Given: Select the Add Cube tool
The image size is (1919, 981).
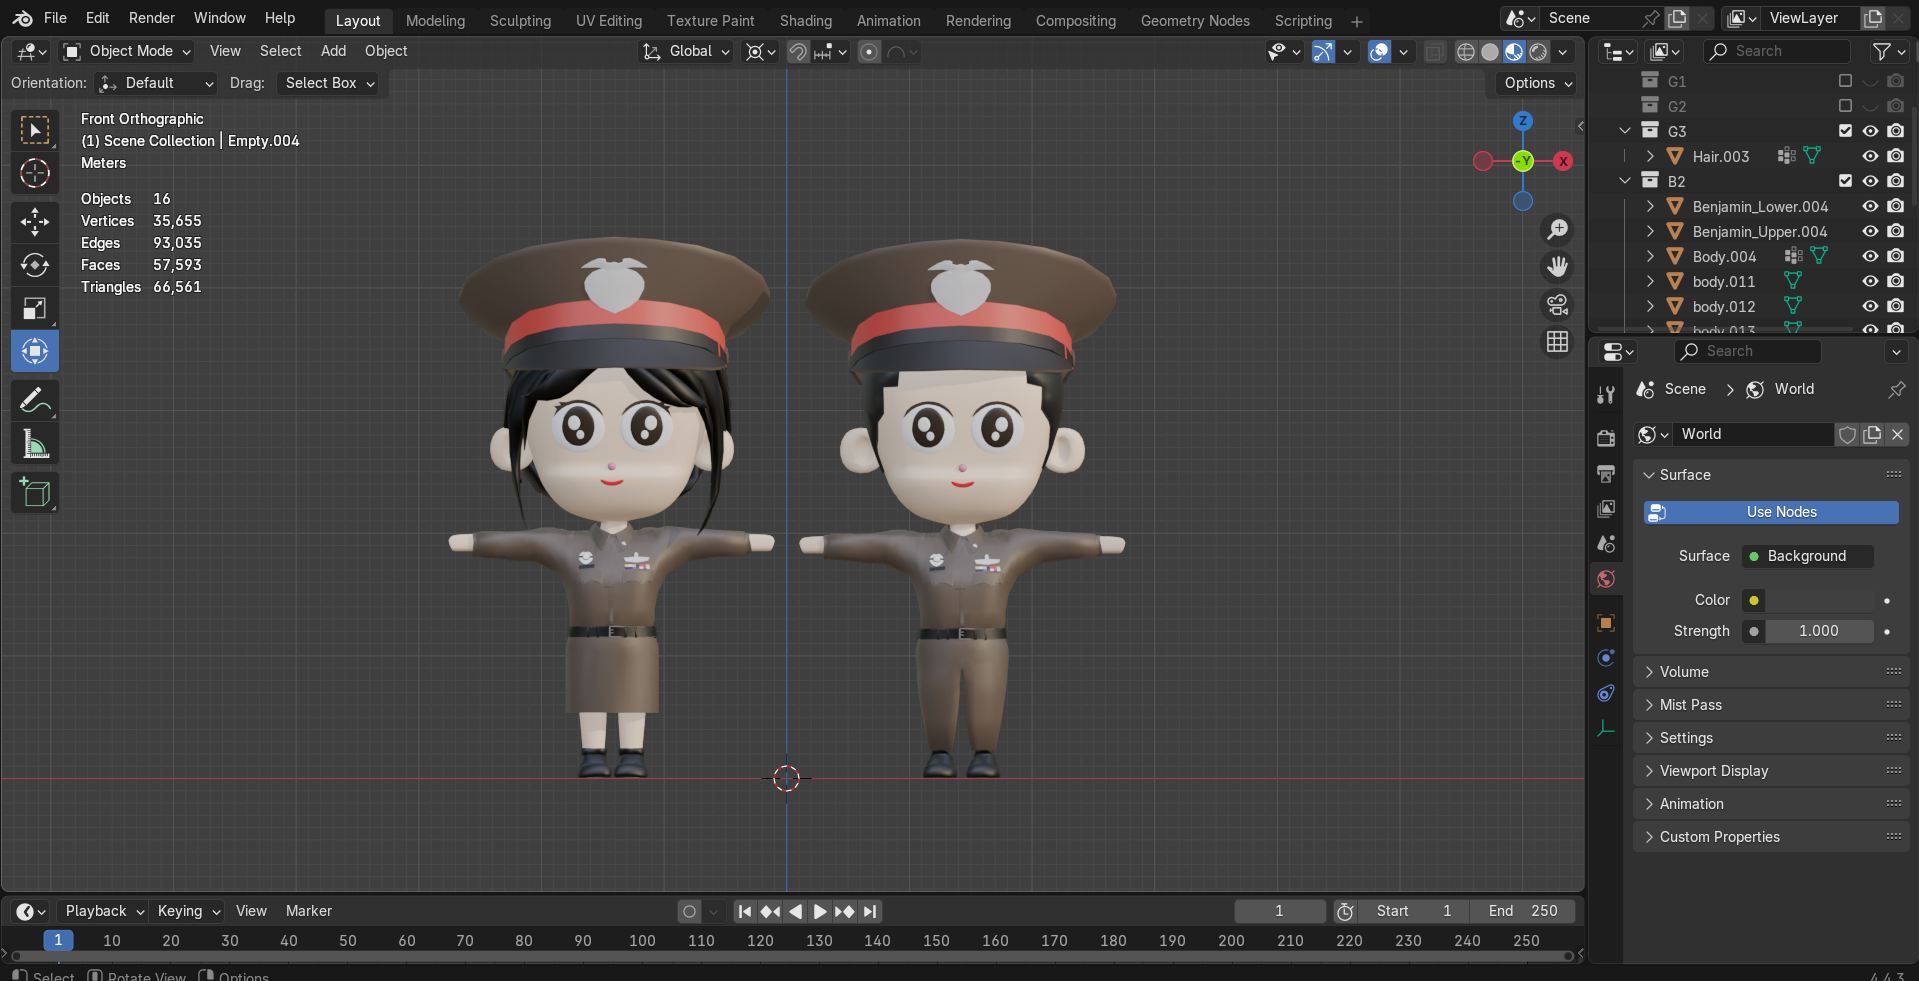Looking at the screenshot, I should (x=35, y=492).
